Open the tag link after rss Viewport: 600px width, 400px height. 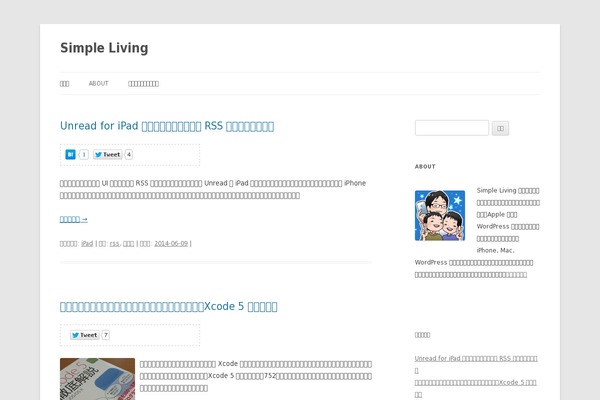[x=129, y=243]
